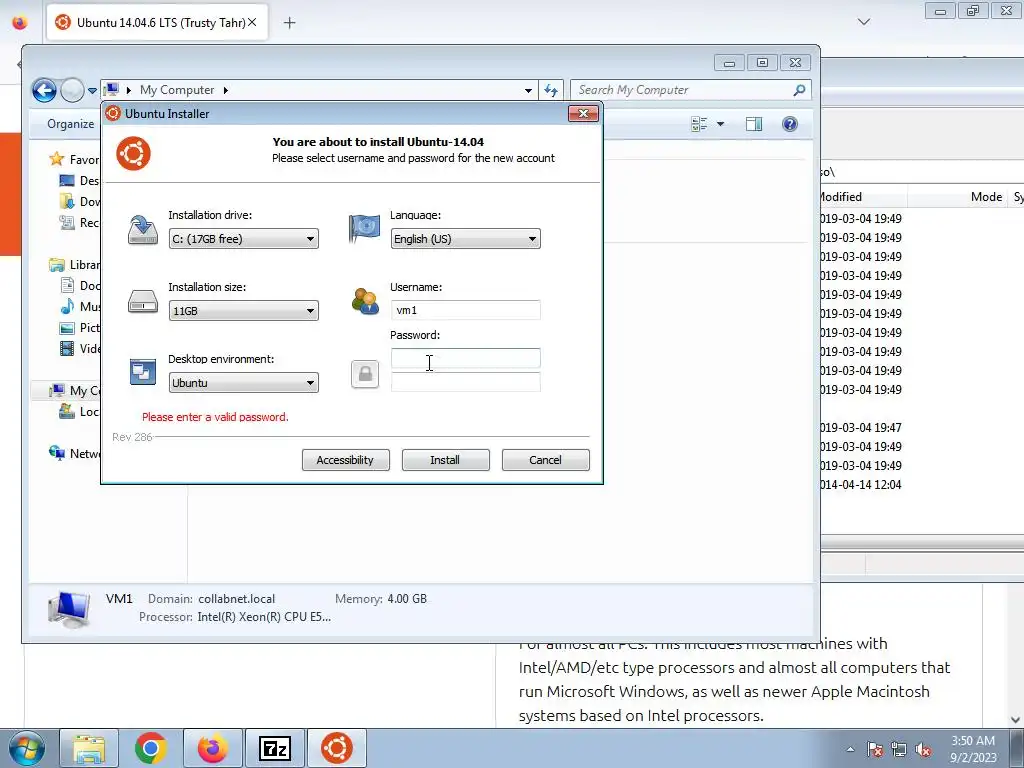This screenshot has width=1024, height=768.
Task: Click the language flag icon
Action: tap(364, 229)
